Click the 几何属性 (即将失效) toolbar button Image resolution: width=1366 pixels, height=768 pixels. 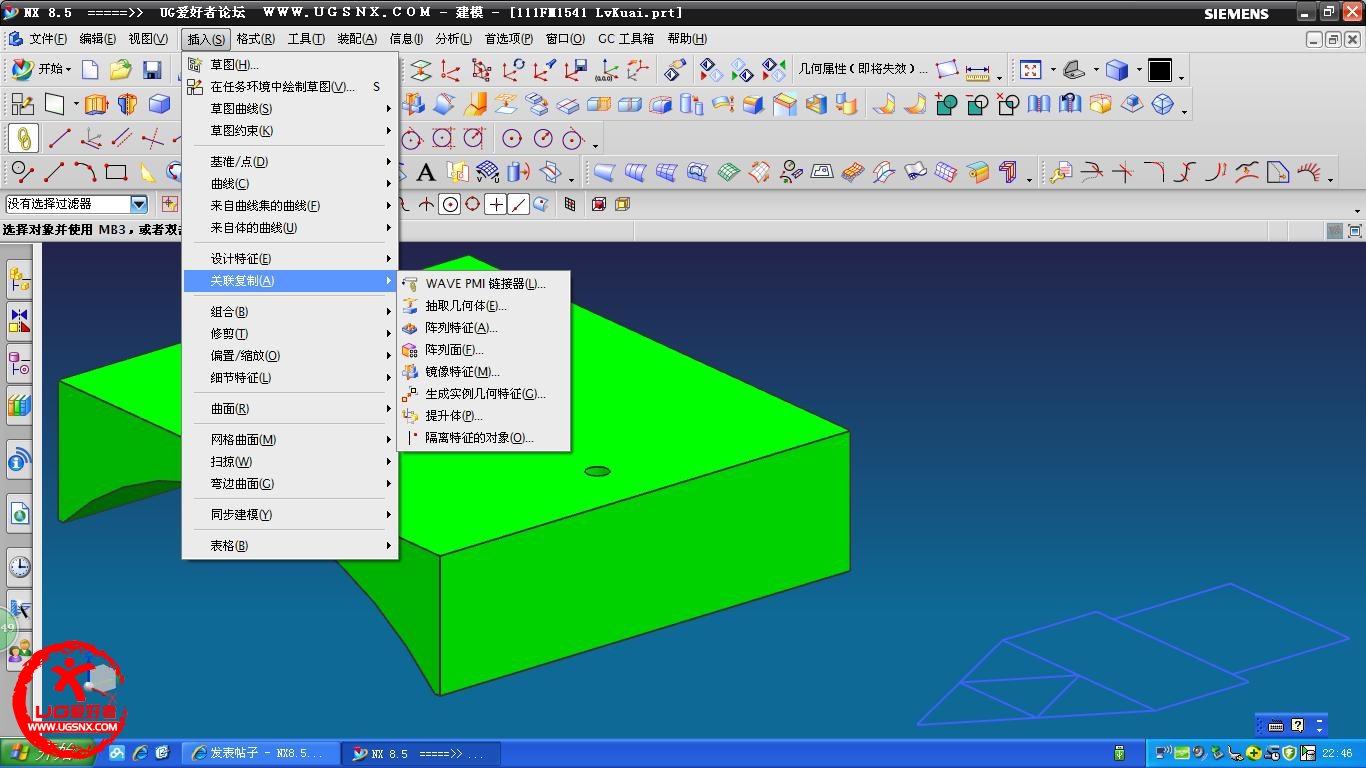click(863, 70)
